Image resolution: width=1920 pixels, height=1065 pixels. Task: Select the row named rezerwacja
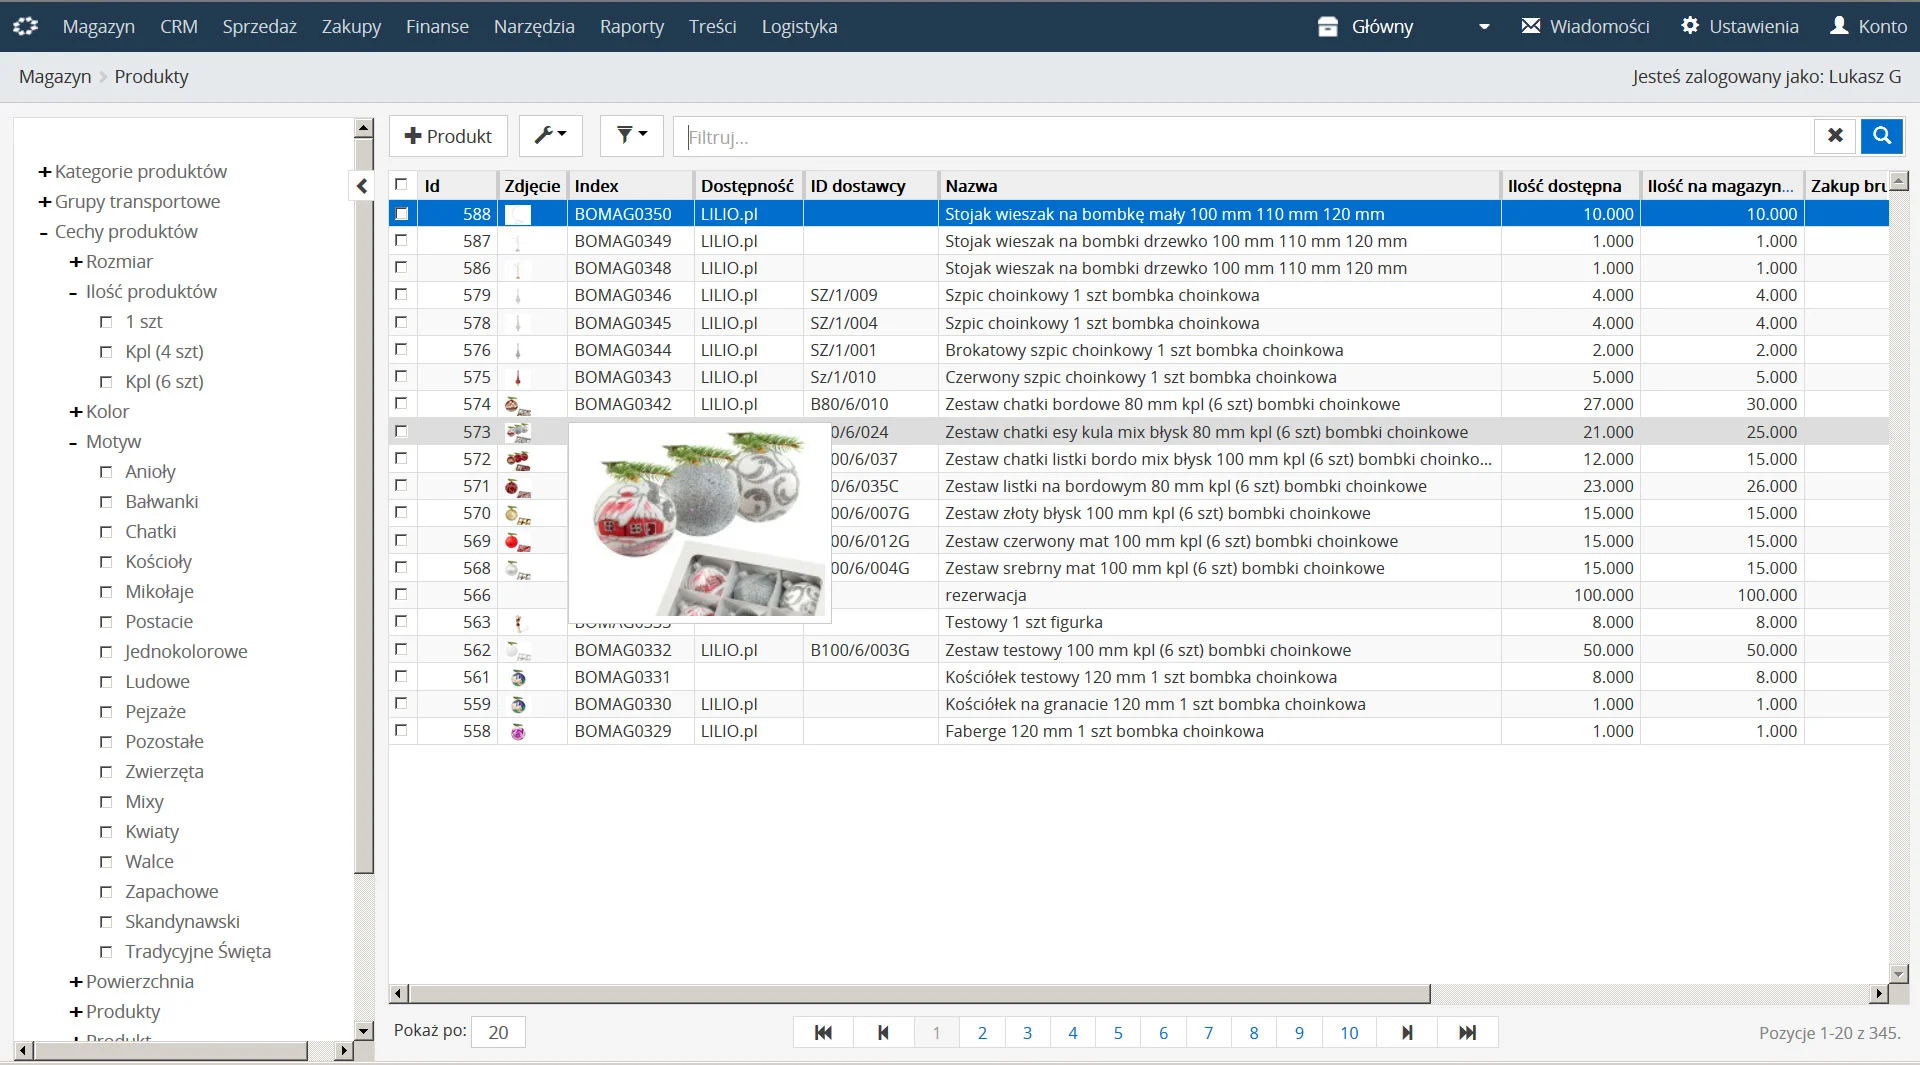point(1139,595)
